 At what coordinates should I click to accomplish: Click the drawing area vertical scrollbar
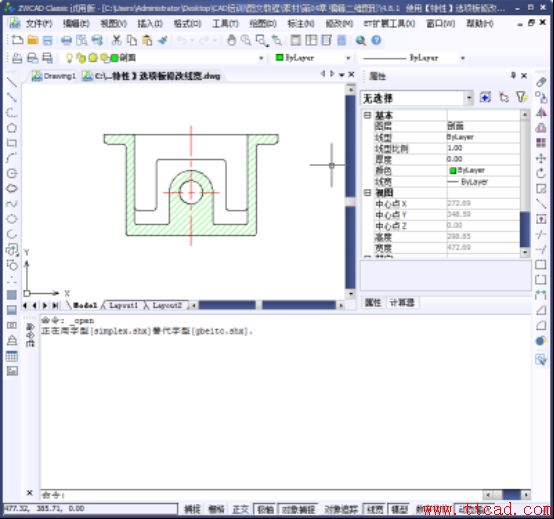click(350, 191)
